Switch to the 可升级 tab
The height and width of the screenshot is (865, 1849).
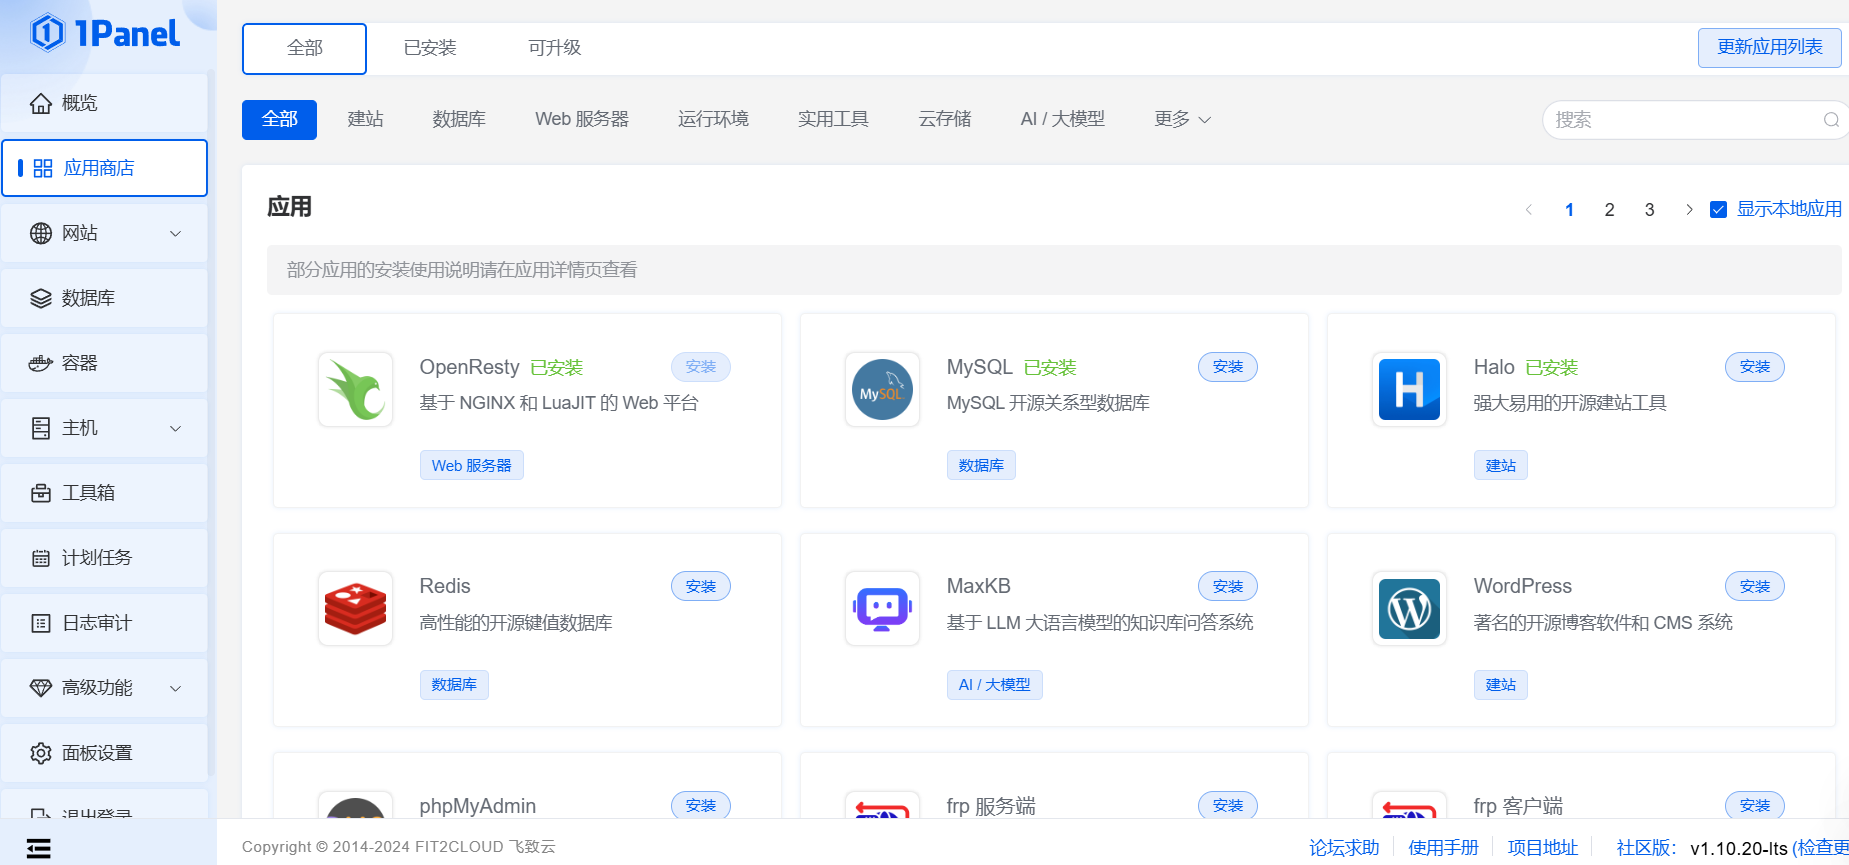(554, 48)
